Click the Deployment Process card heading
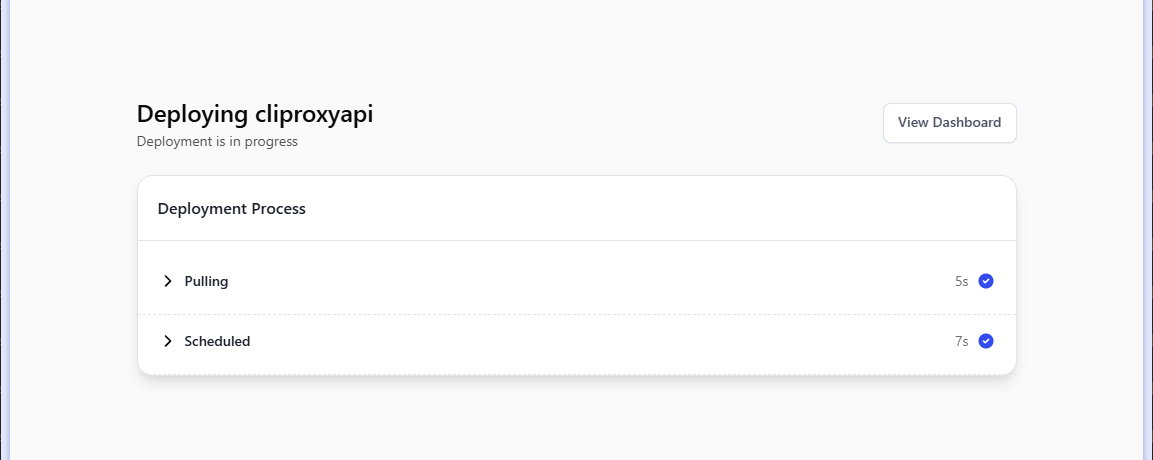The width and height of the screenshot is (1153, 460). (x=231, y=209)
